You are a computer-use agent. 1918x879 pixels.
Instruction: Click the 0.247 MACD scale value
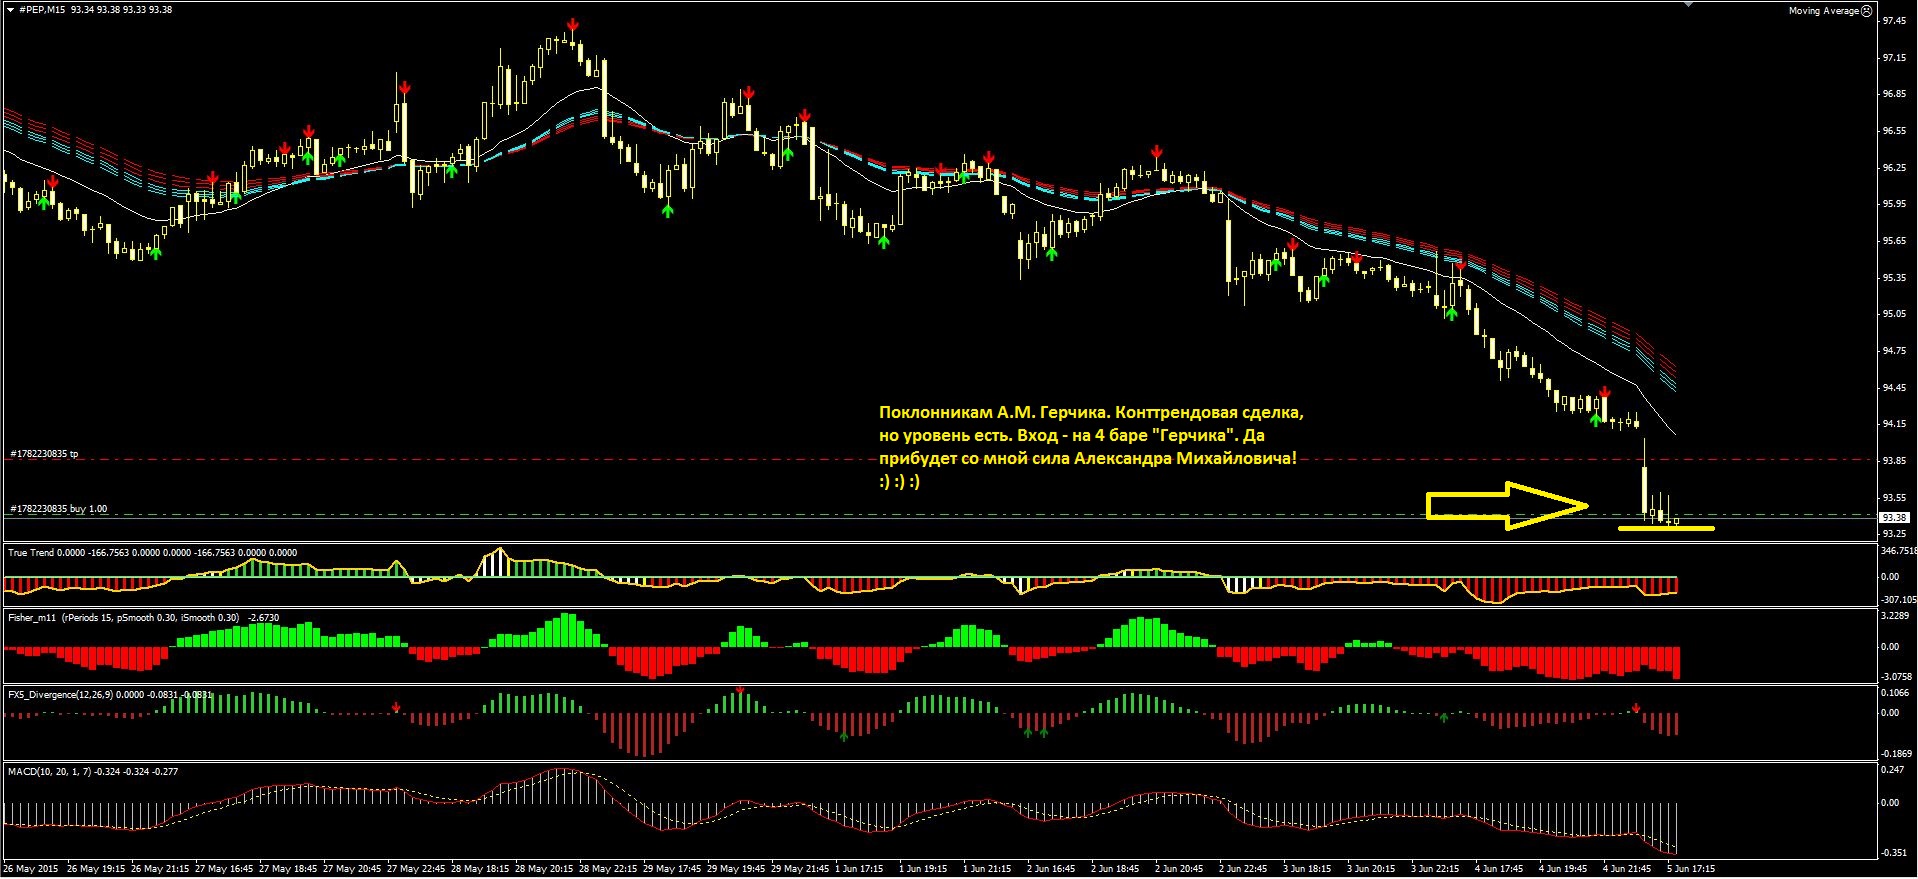click(1892, 770)
